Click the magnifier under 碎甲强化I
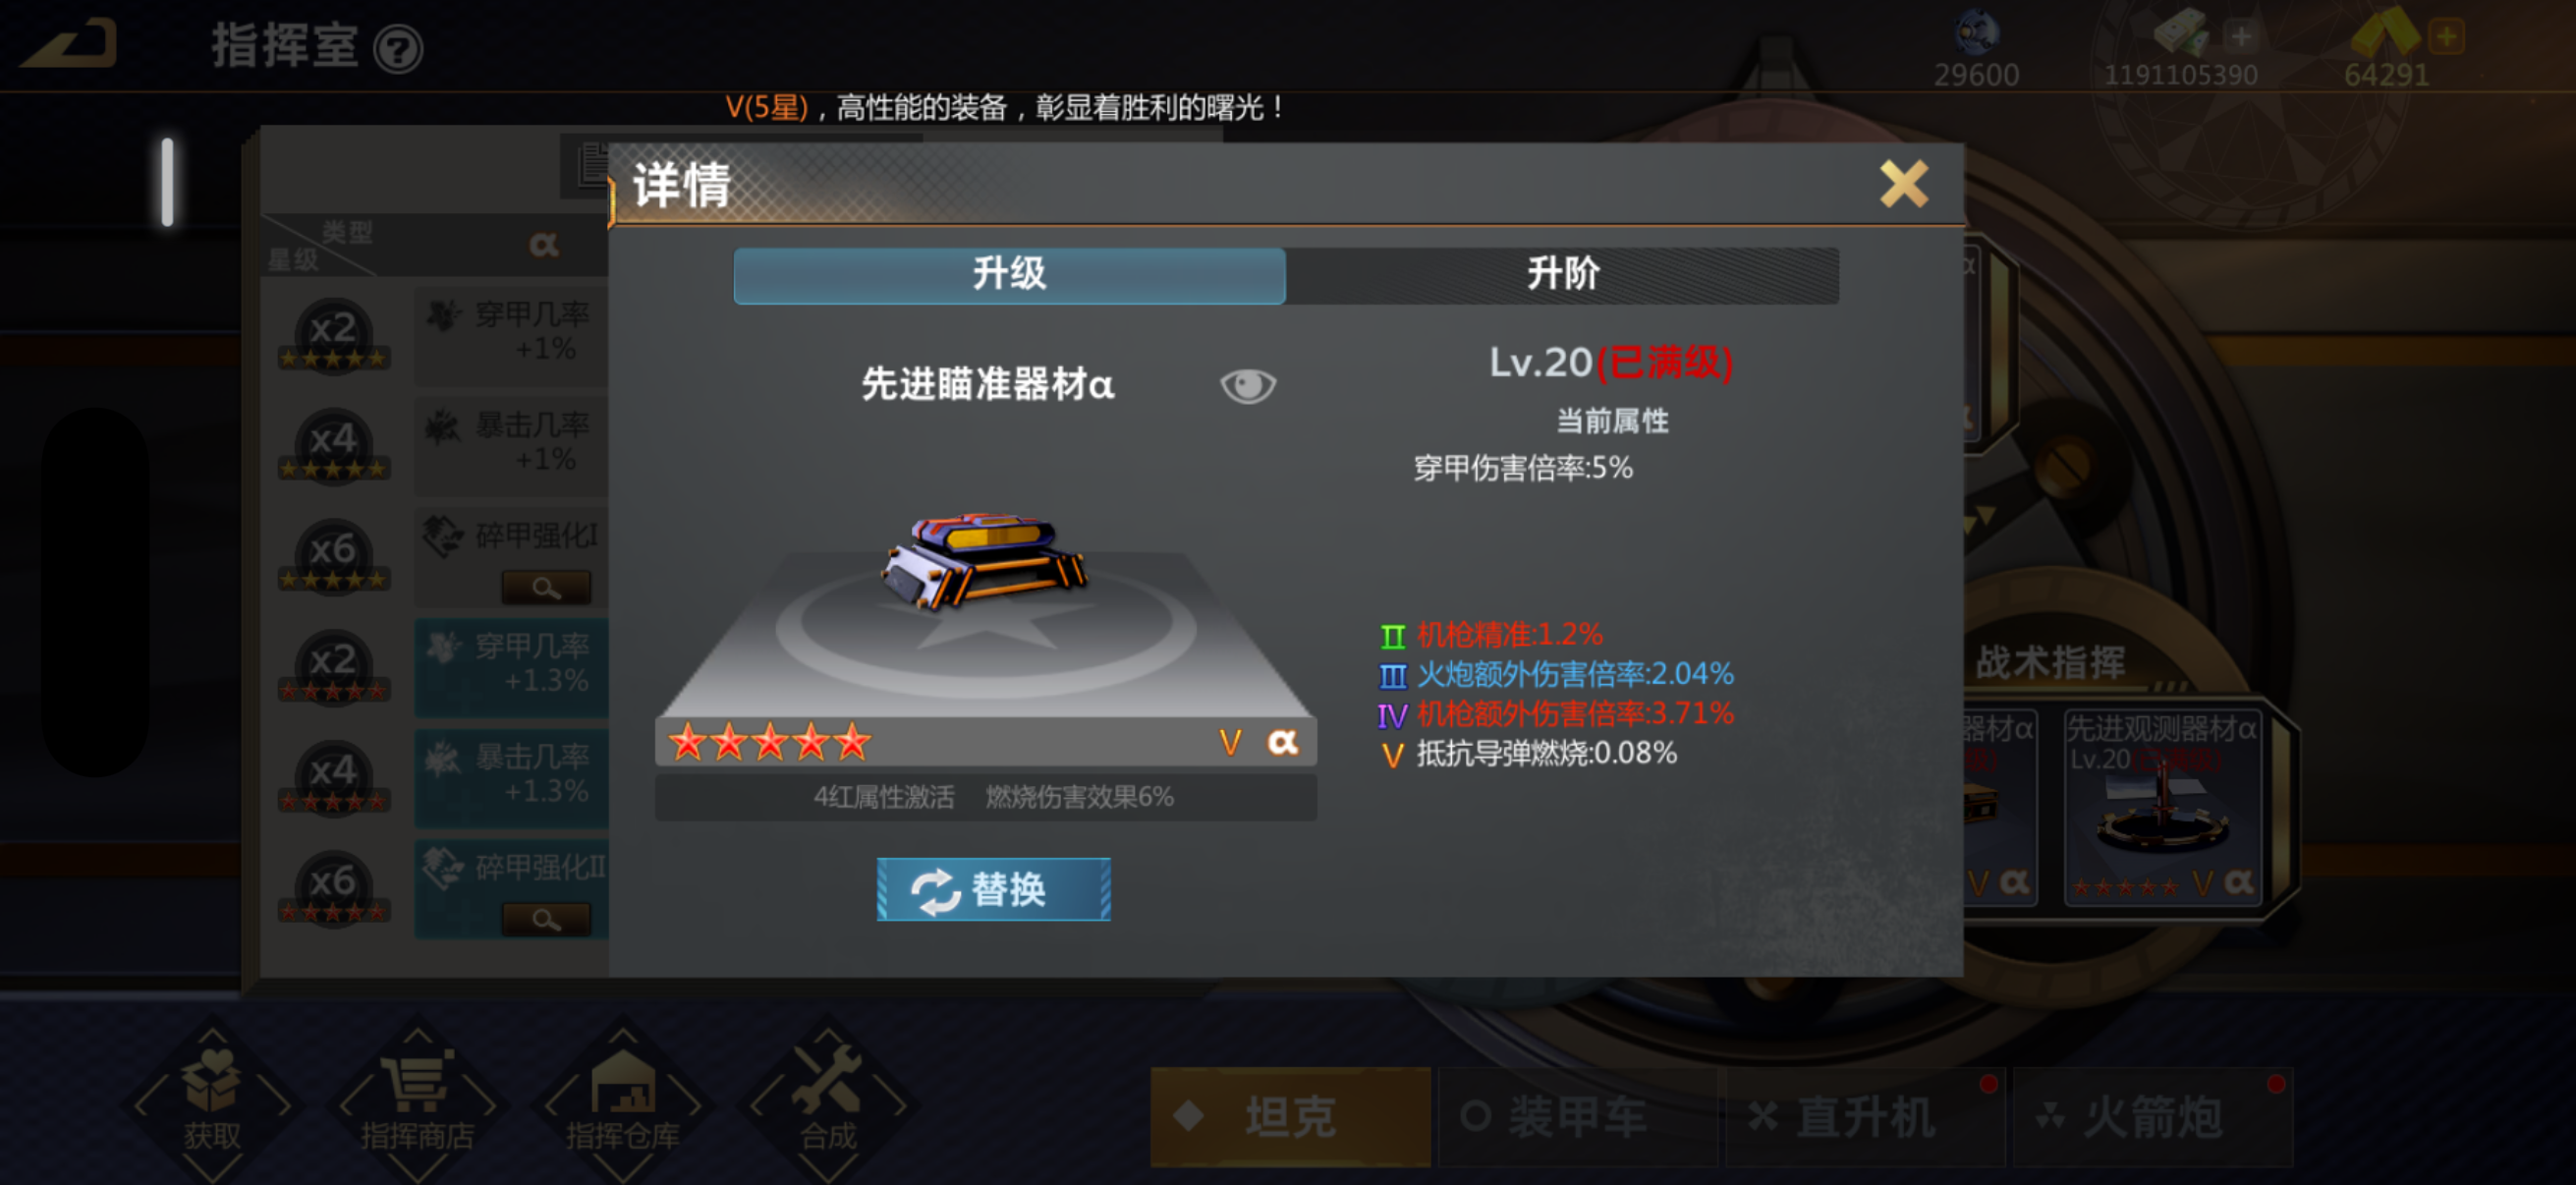2576x1185 pixels. (x=546, y=588)
